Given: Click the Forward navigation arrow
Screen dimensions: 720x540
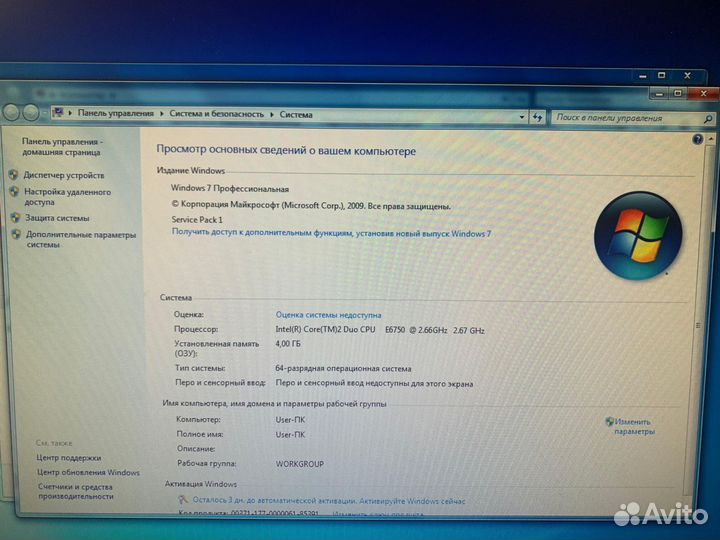Looking at the screenshot, I should pos(31,113).
